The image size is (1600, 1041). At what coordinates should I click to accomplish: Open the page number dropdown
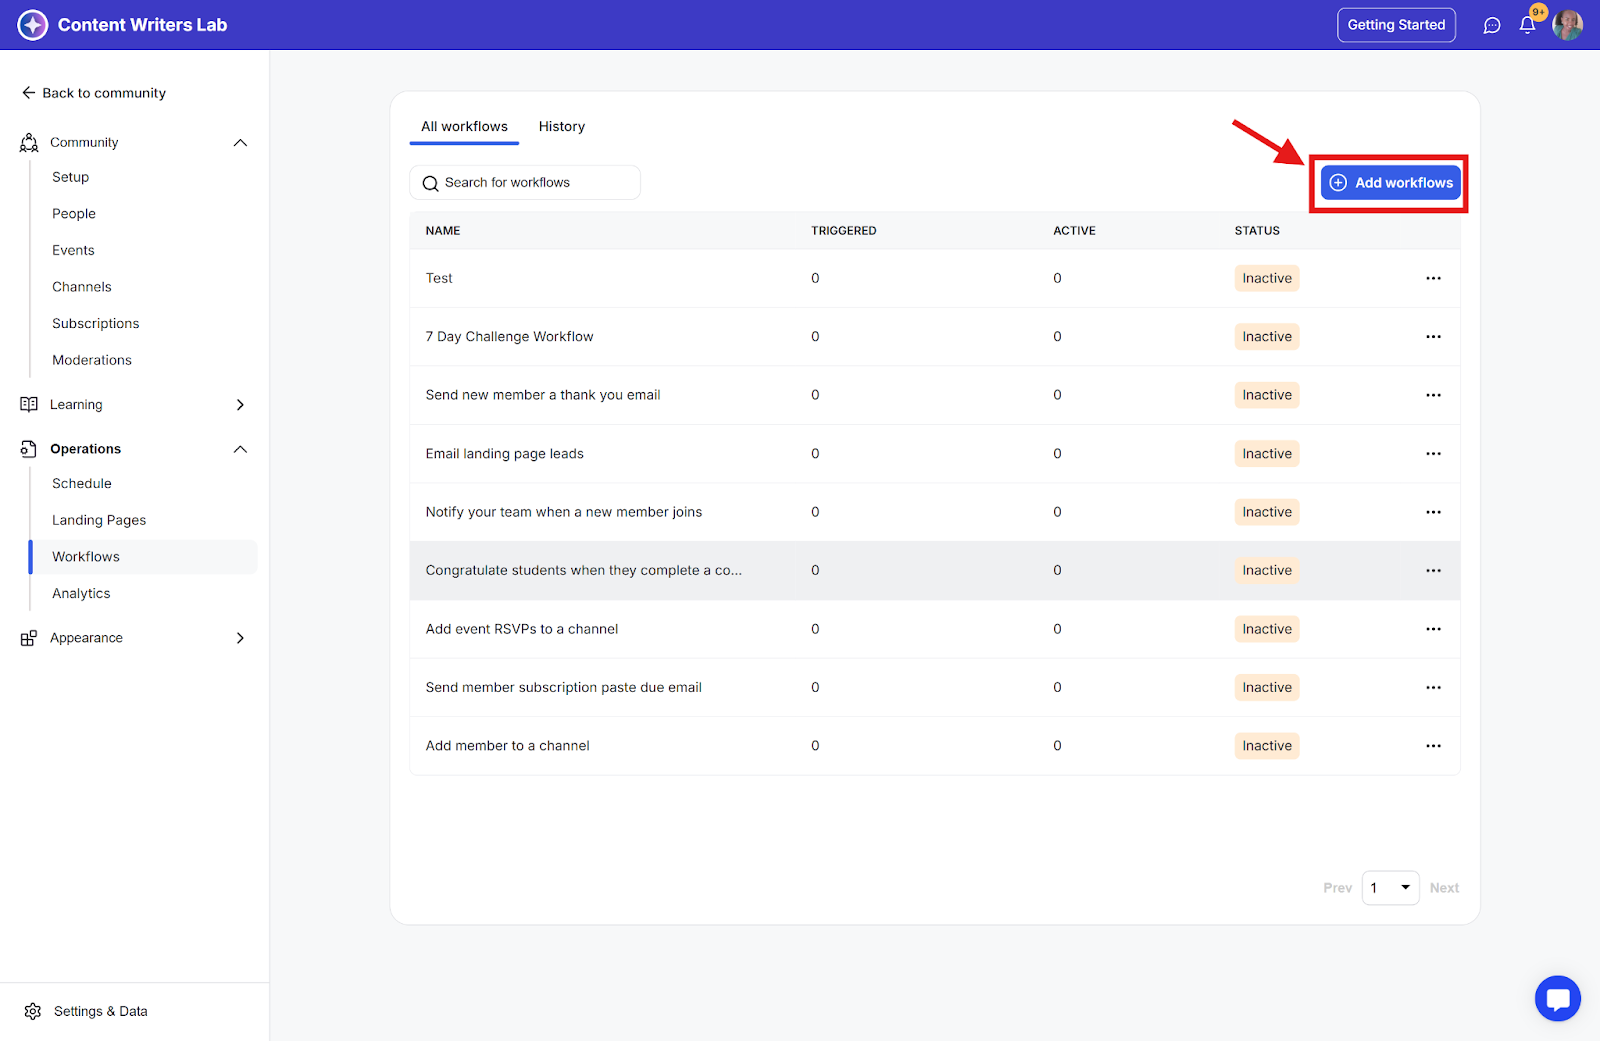[1390, 888]
